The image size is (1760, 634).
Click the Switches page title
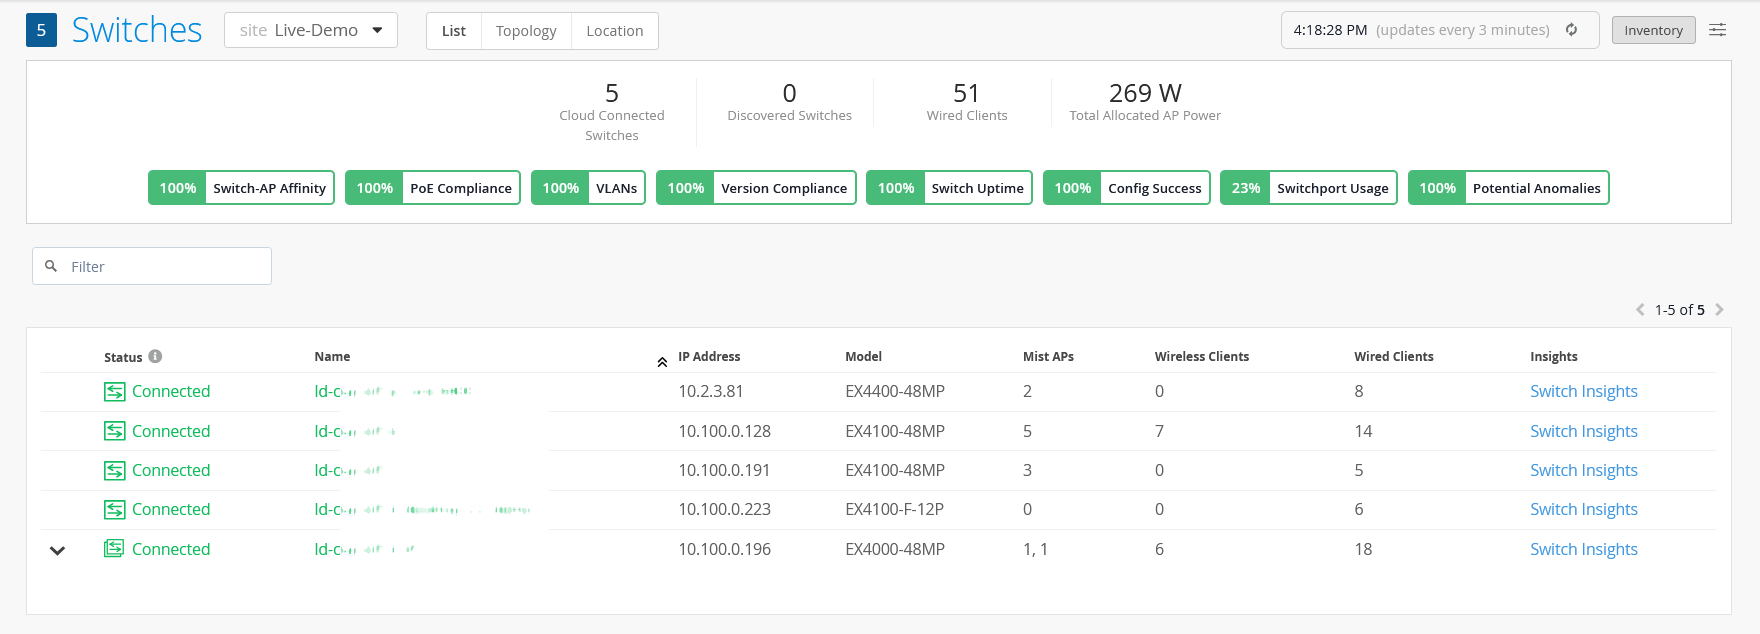click(137, 30)
